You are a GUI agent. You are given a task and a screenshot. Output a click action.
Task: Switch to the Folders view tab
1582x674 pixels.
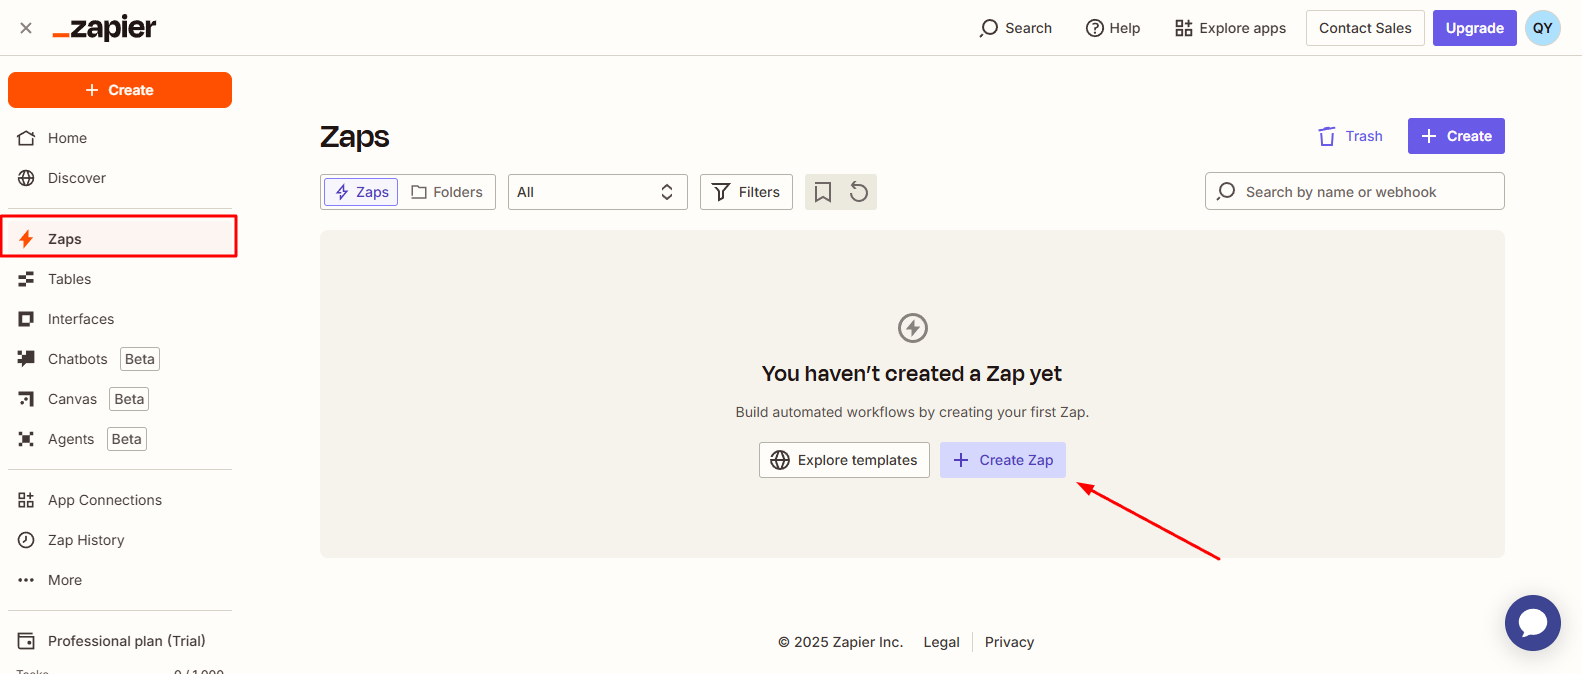[447, 192]
